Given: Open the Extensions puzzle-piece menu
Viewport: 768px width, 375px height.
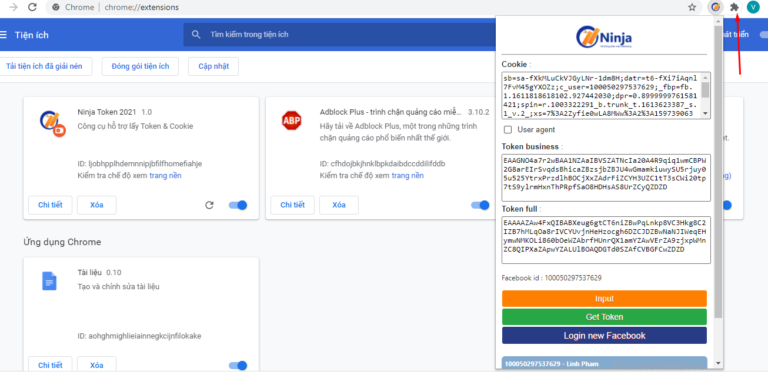Looking at the screenshot, I should (x=734, y=7).
